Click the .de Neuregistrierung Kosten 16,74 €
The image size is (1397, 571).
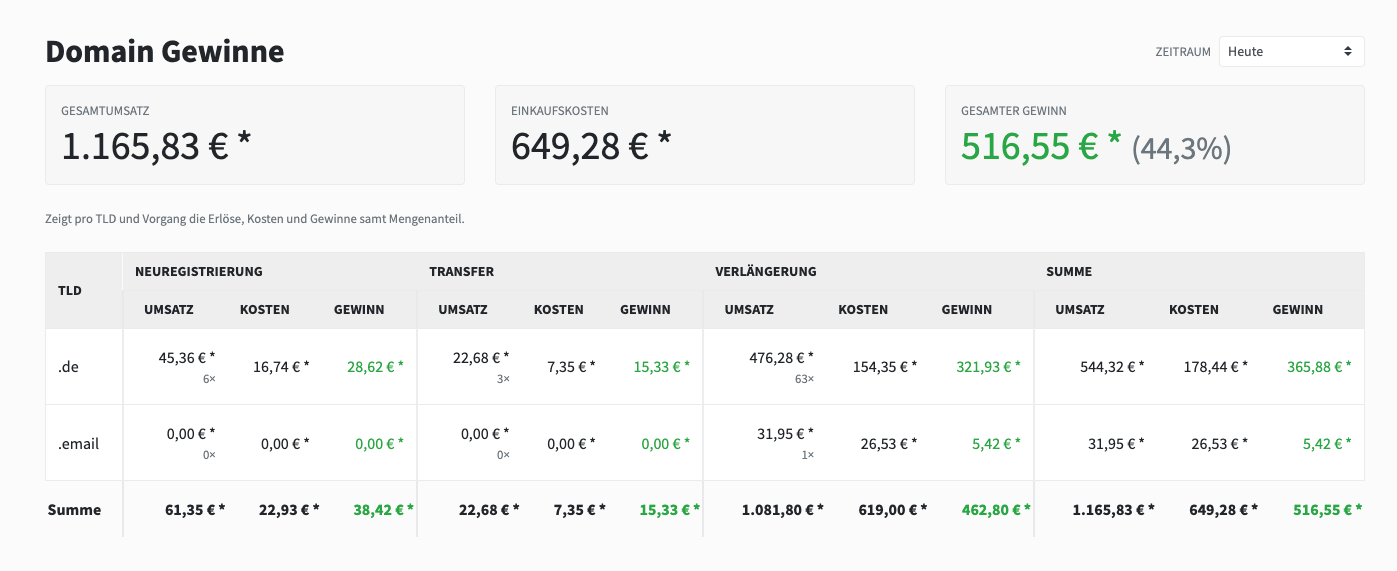click(281, 367)
